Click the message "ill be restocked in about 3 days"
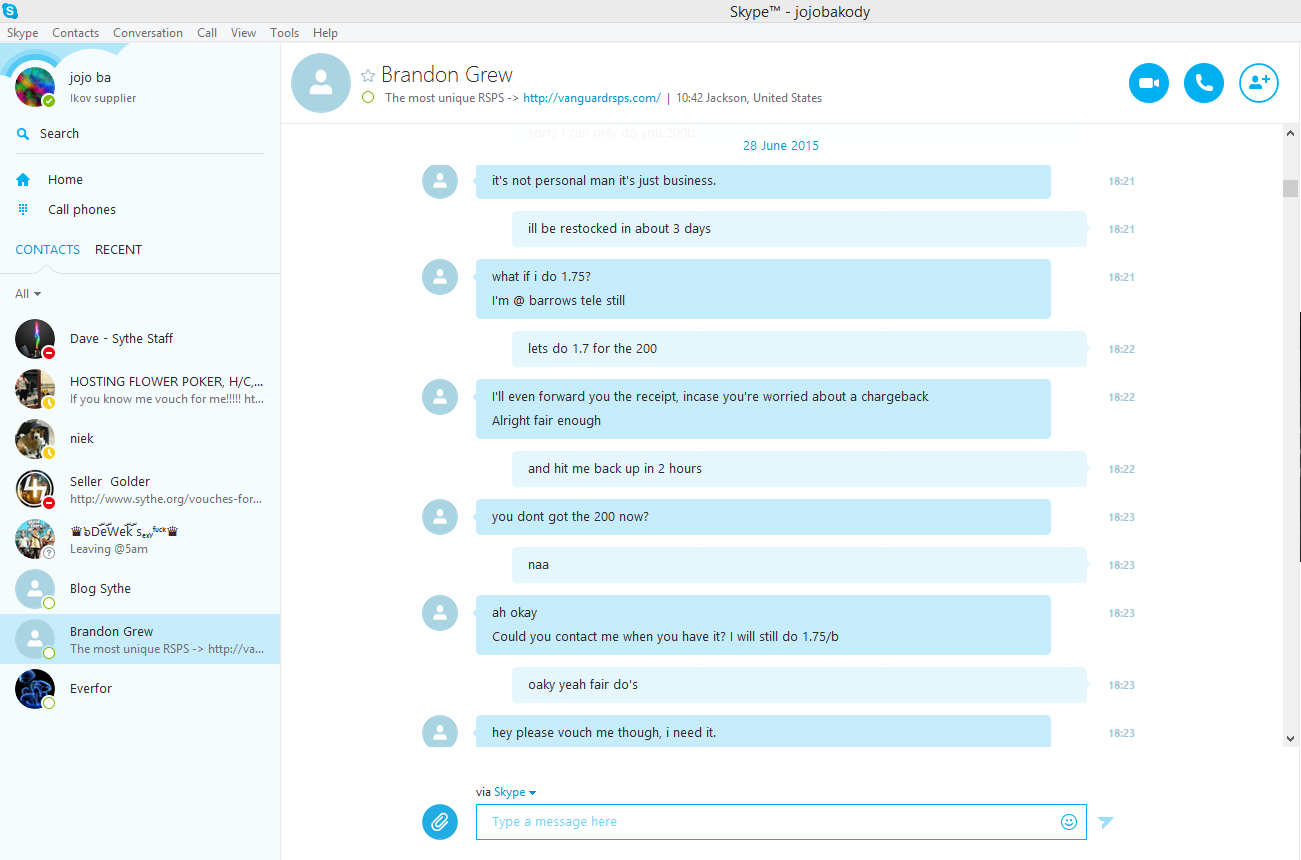Screen dimensions: 1301x860 click(799, 229)
